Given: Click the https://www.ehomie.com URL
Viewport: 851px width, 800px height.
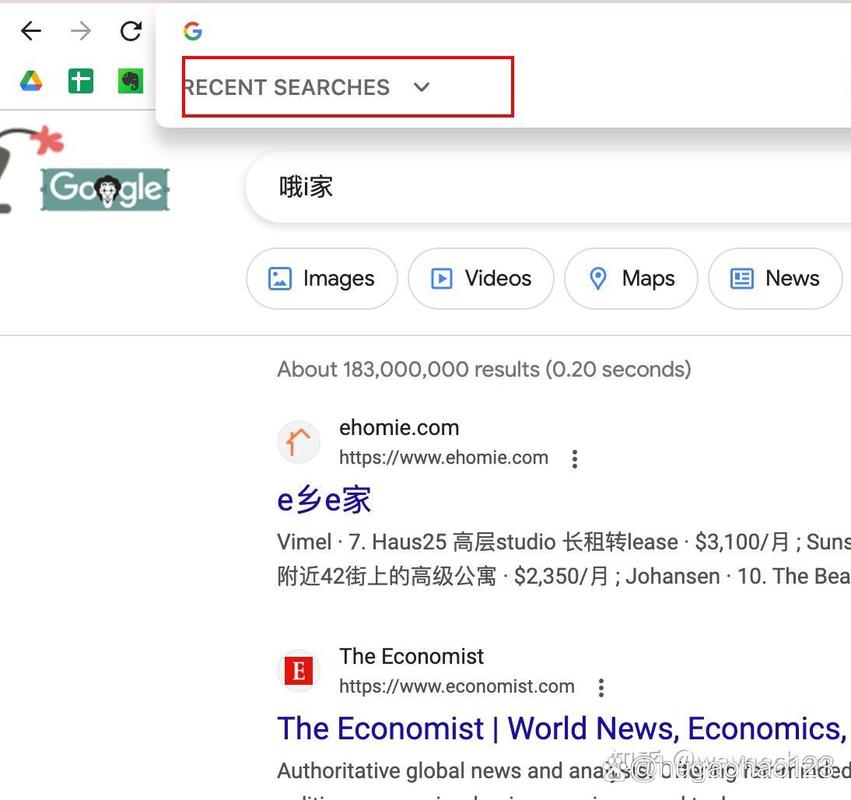Looking at the screenshot, I should pyautogui.click(x=443, y=458).
